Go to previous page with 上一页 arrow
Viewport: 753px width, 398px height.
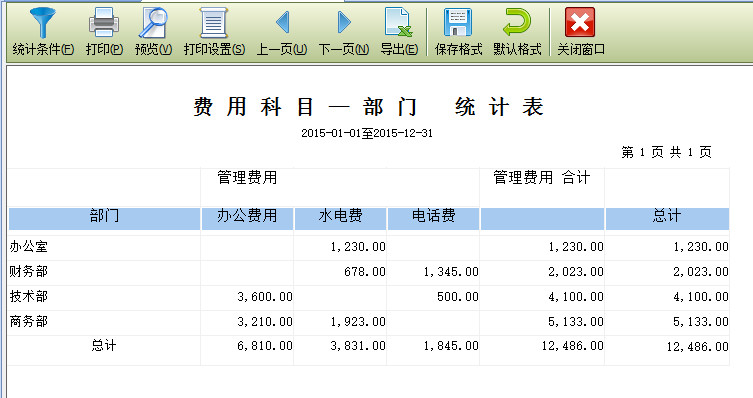282,23
